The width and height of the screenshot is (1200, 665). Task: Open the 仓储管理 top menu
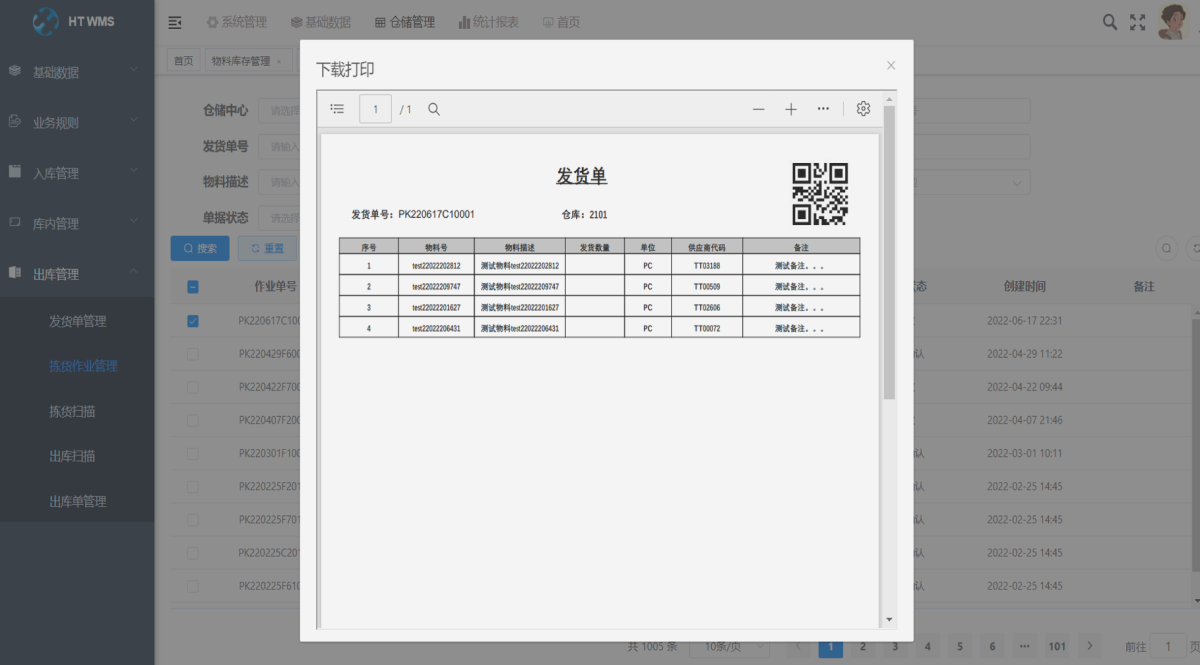tap(405, 22)
